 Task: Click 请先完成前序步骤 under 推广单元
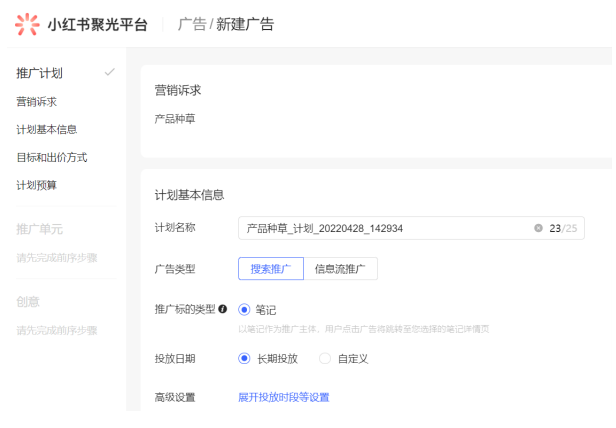[57, 258]
